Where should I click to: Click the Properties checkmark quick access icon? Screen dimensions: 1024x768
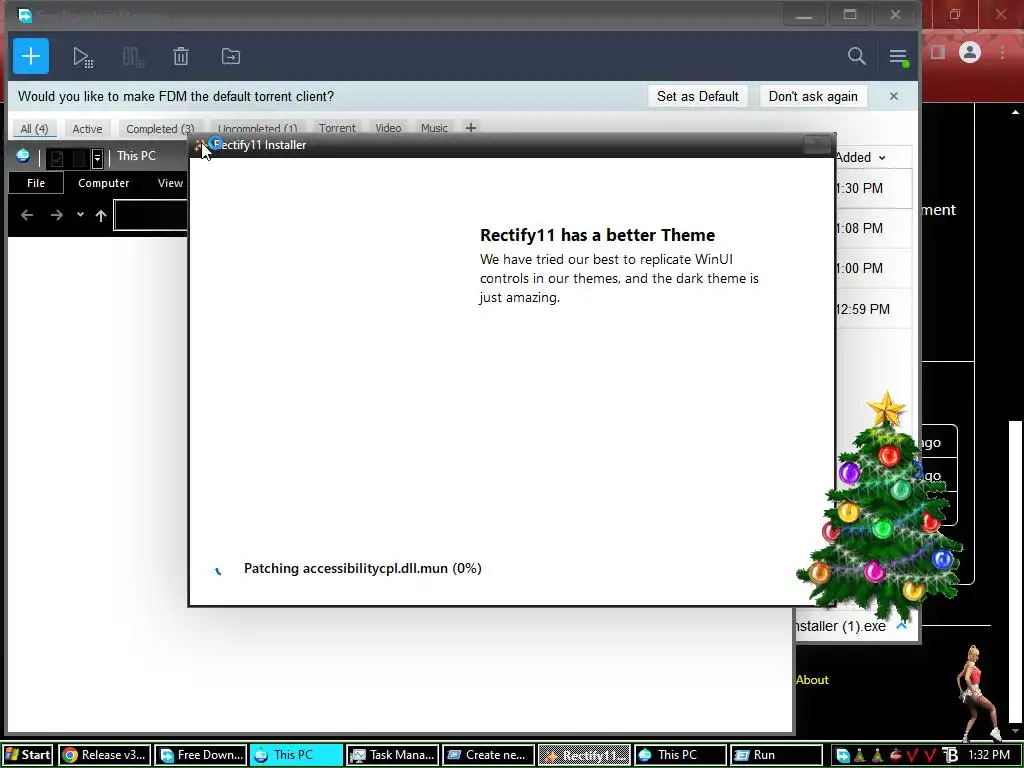point(57,158)
